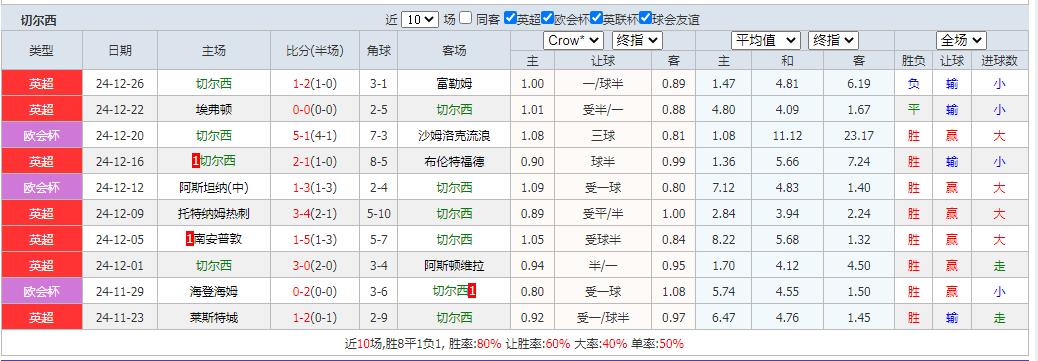The image size is (1038, 361).
Task: Click the 英超 tag on 24-12-26 row
Action: (x=42, y=84)
